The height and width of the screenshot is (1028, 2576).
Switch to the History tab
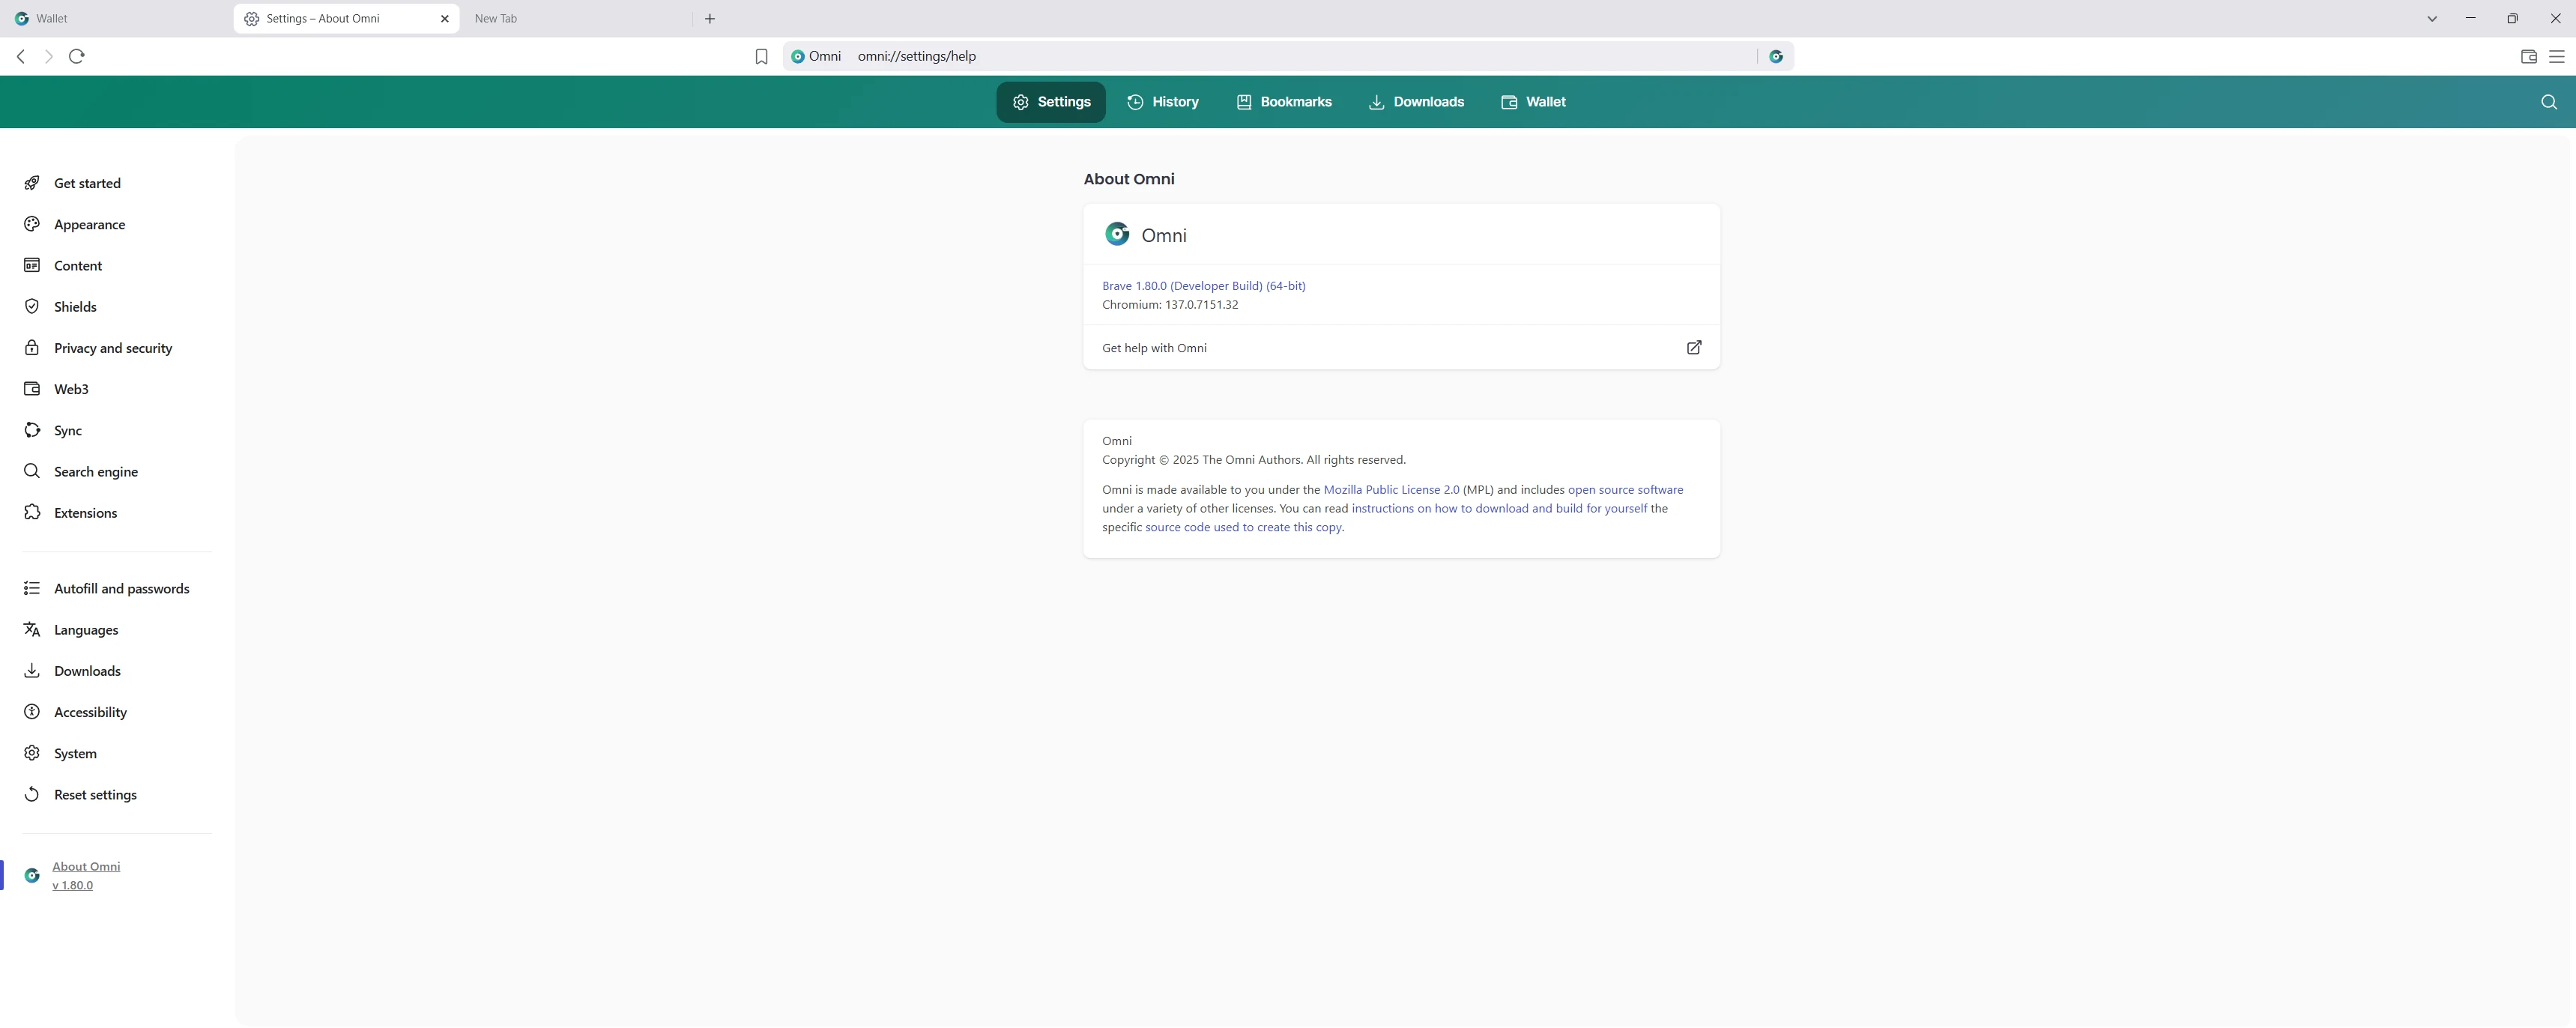[x=1162, y=102]
